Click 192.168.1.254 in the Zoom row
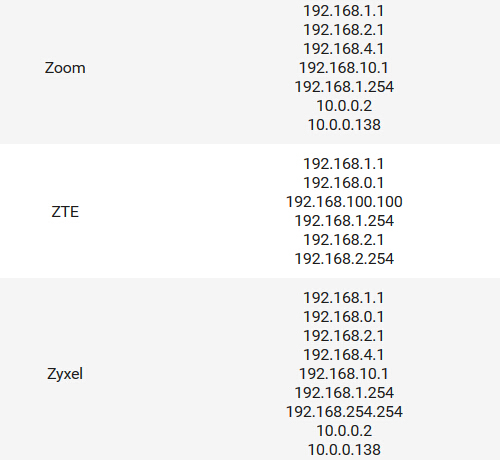Viewport: 500px width, 460px height. (x=344, y=87)
